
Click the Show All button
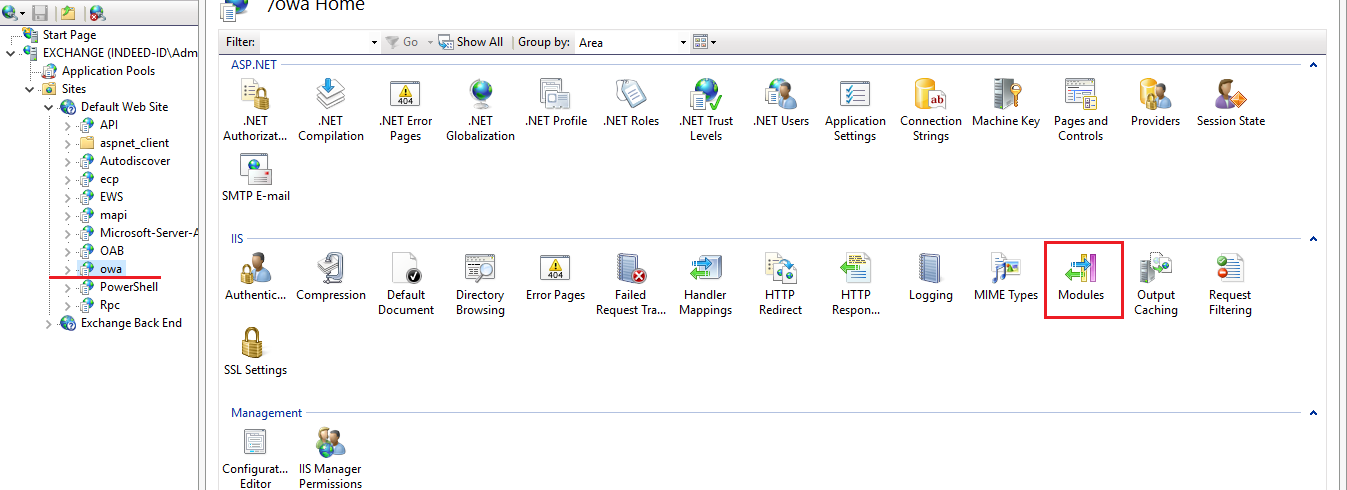pos(472,42)
